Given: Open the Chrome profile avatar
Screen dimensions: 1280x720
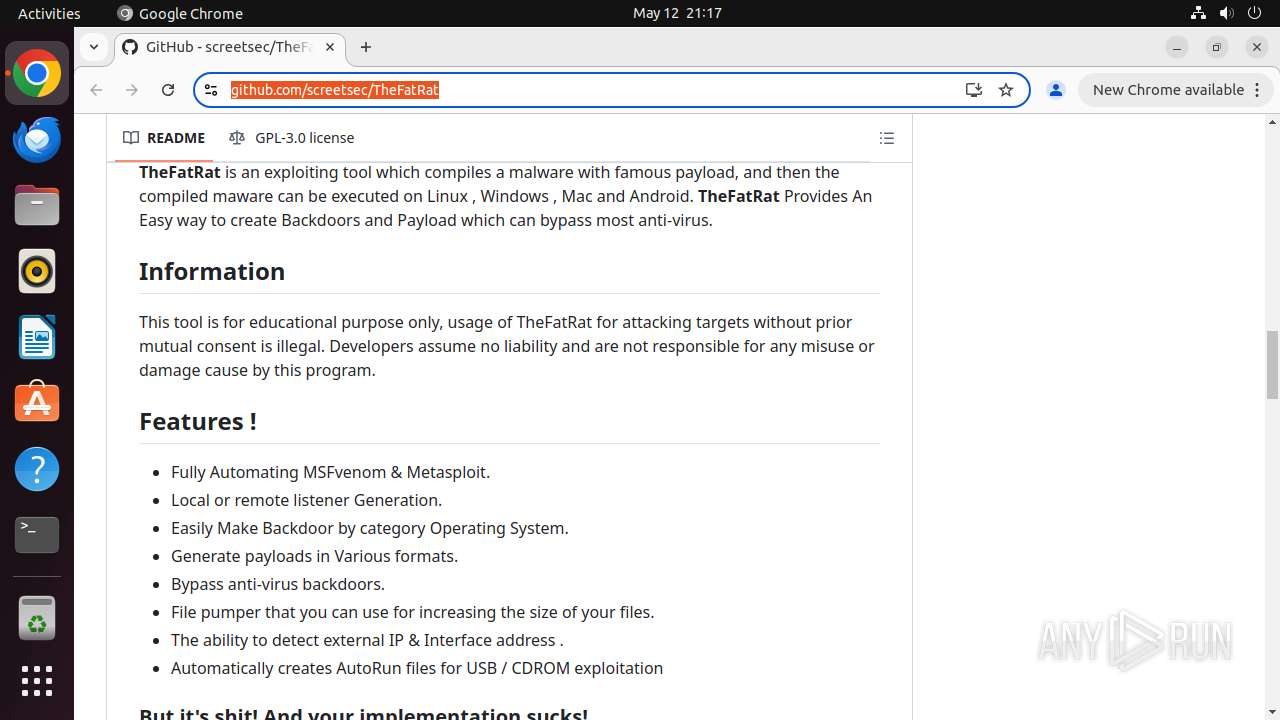Looking at the screenshot, I should (x=1055, y=90).
